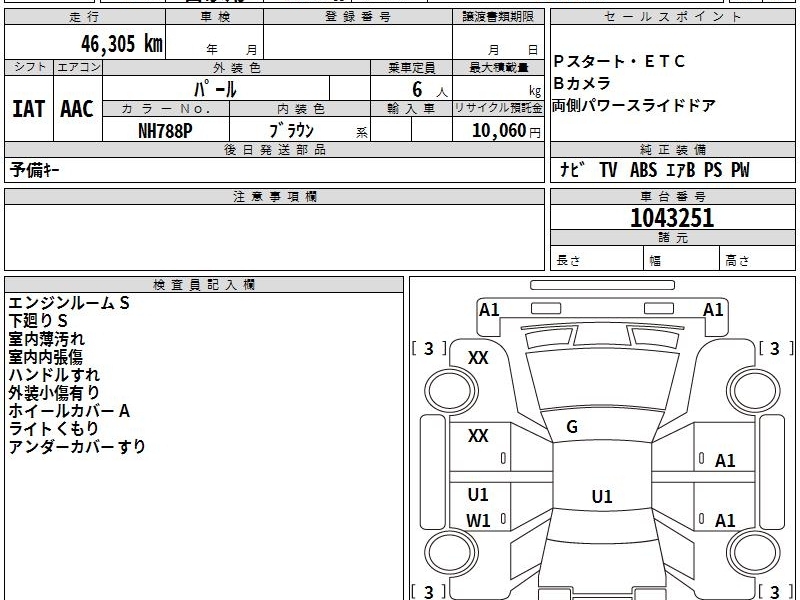Image resolution: width=800 pixels, height=600 pixels.
Task: Select the color code NH788P
Action: pos(165,131)
